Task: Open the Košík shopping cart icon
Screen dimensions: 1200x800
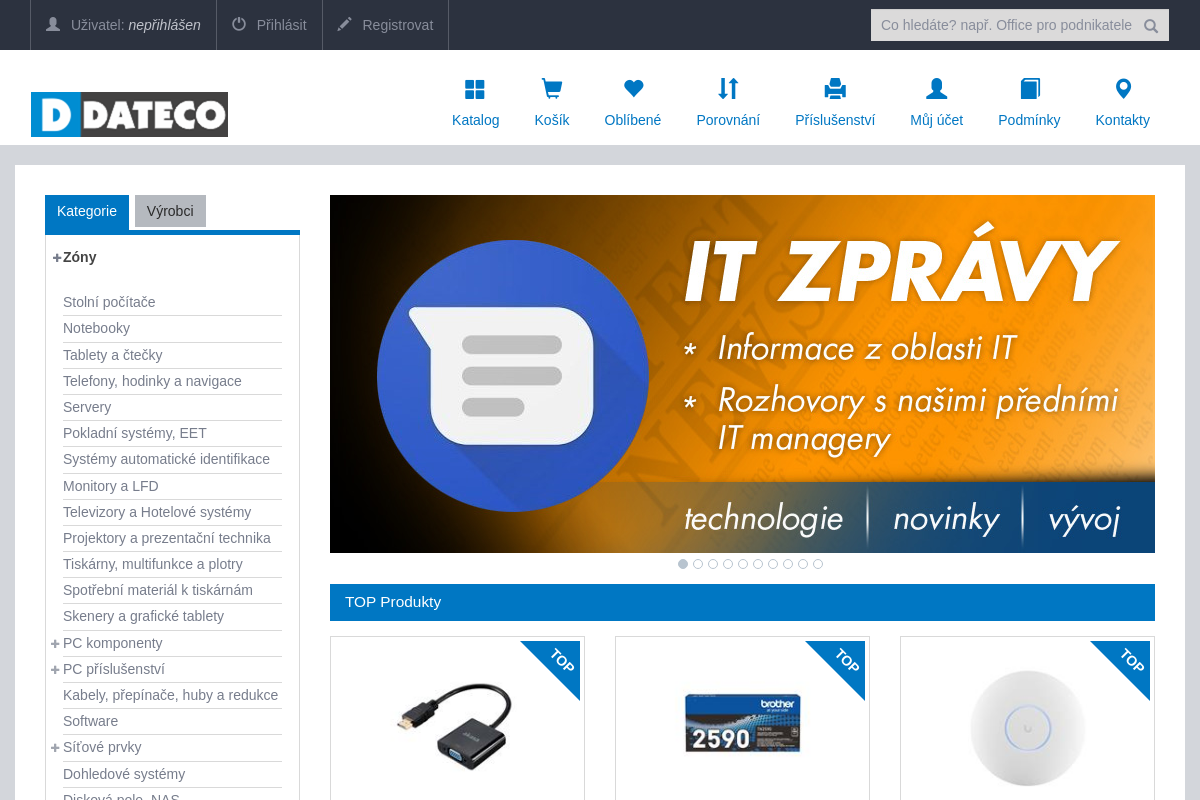Action: 551,89
